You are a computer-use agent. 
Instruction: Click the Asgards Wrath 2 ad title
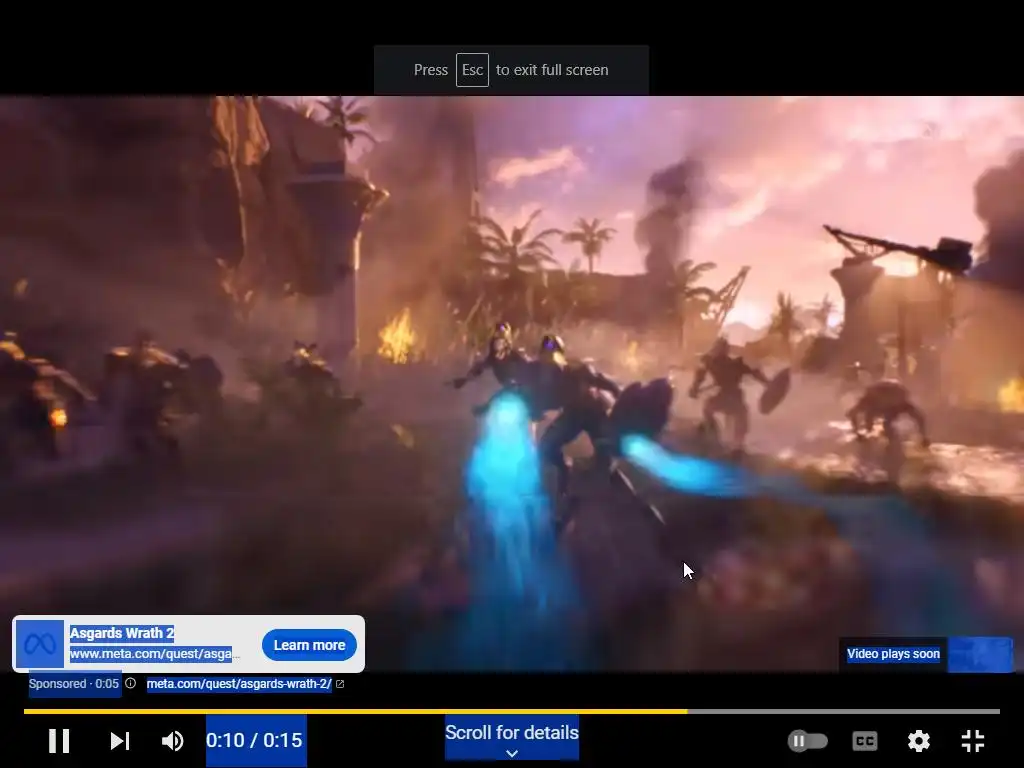tap(121, 633)
